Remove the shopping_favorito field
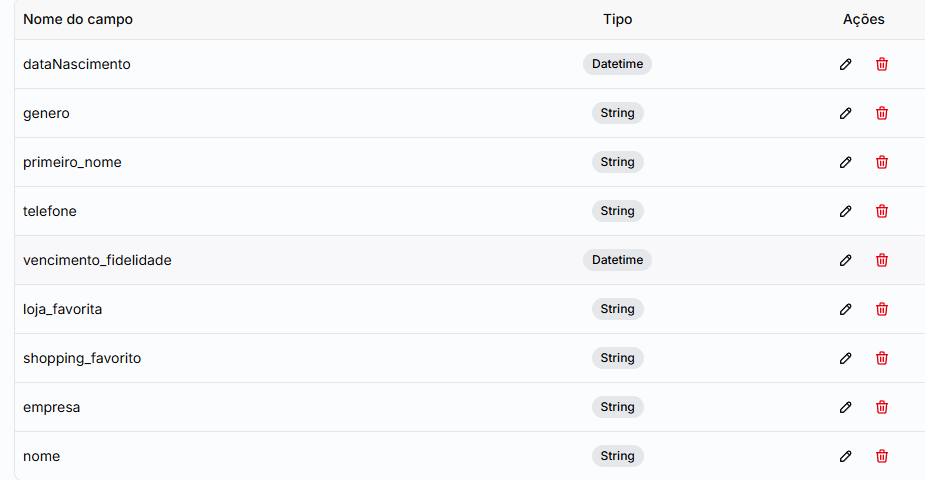This screenshot has width=925, height=480. 882,358
